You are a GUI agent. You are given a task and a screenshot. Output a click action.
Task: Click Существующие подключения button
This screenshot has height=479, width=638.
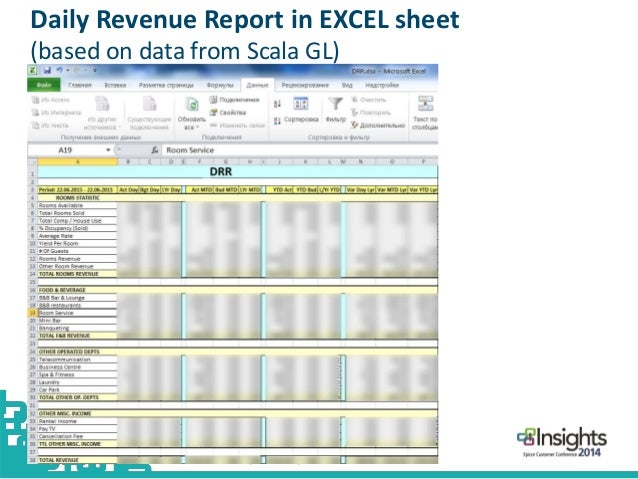point(149,113)
